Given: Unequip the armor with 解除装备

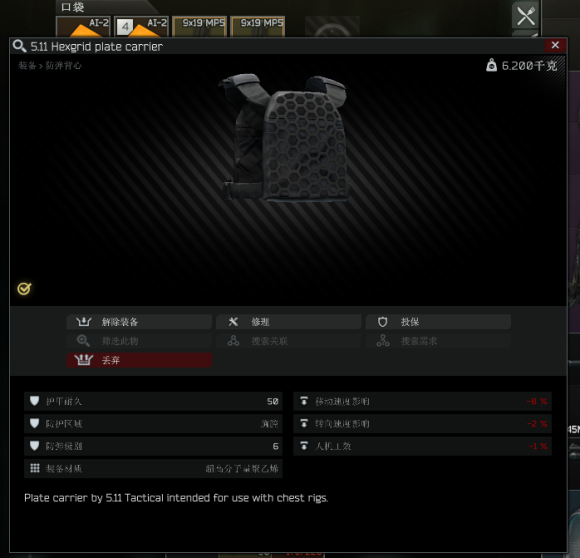Looking at the screenshot, I should click(x=139, y=322).
